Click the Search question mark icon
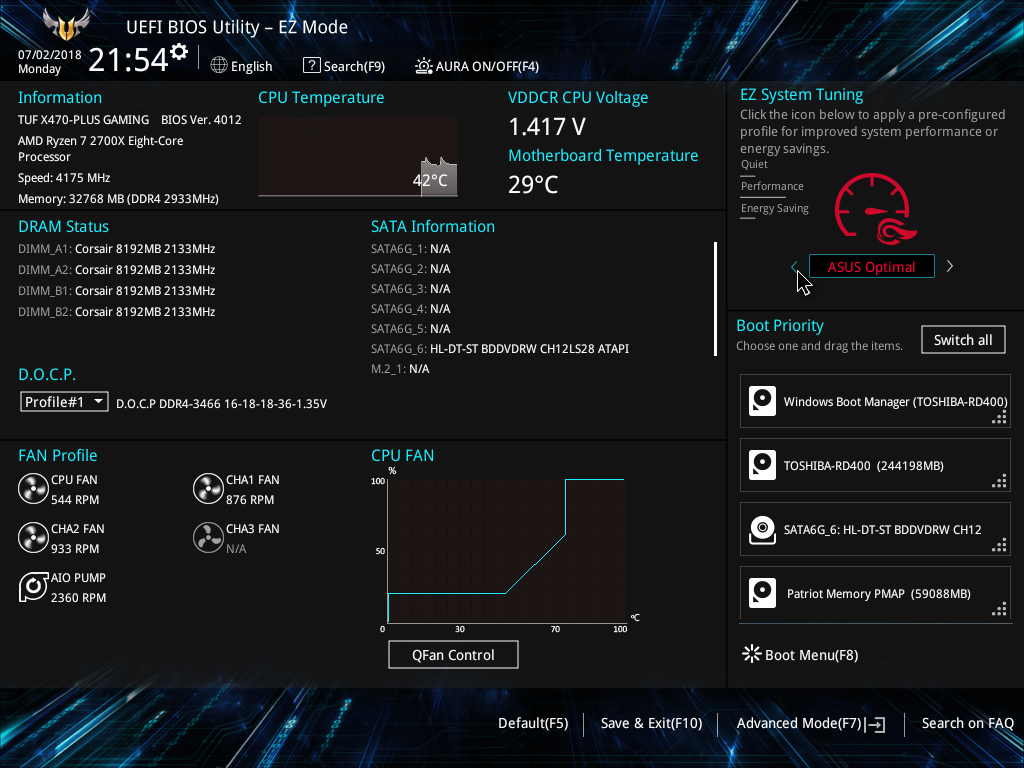The width and height of the screenshot is (1024, 768). point(312,65)
